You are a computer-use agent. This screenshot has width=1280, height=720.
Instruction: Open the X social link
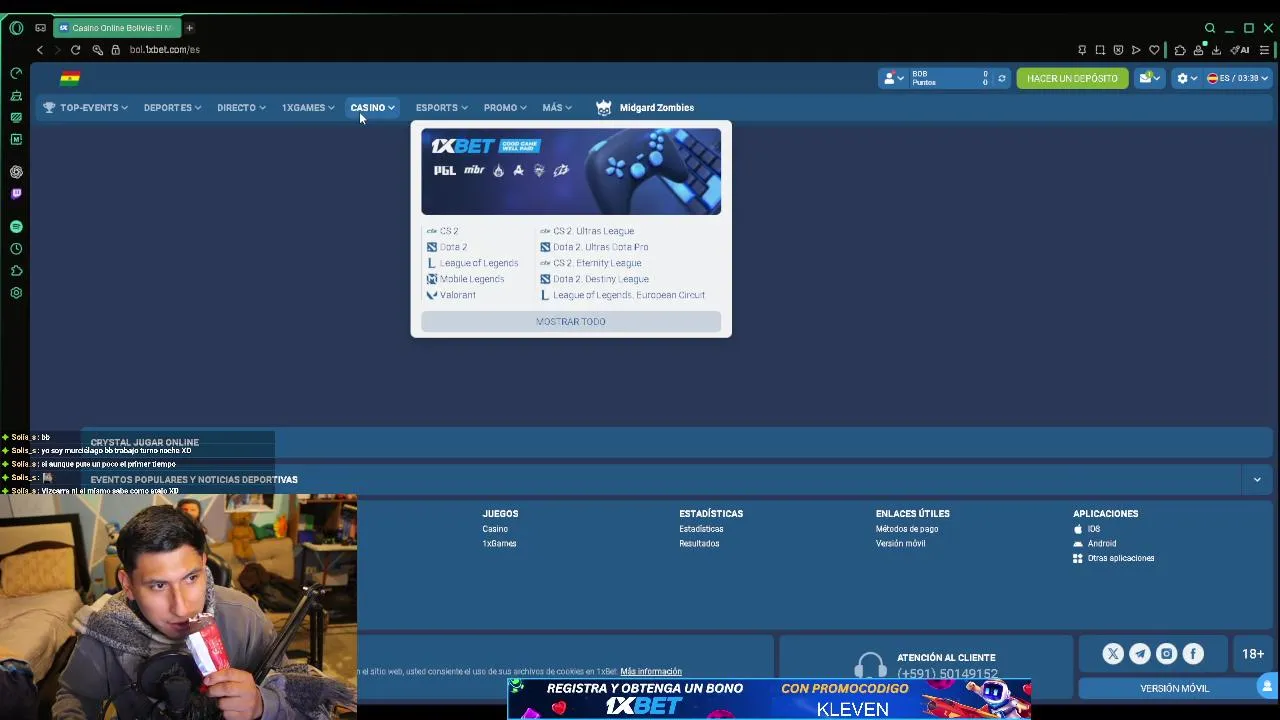click(x=1113, y=654)
